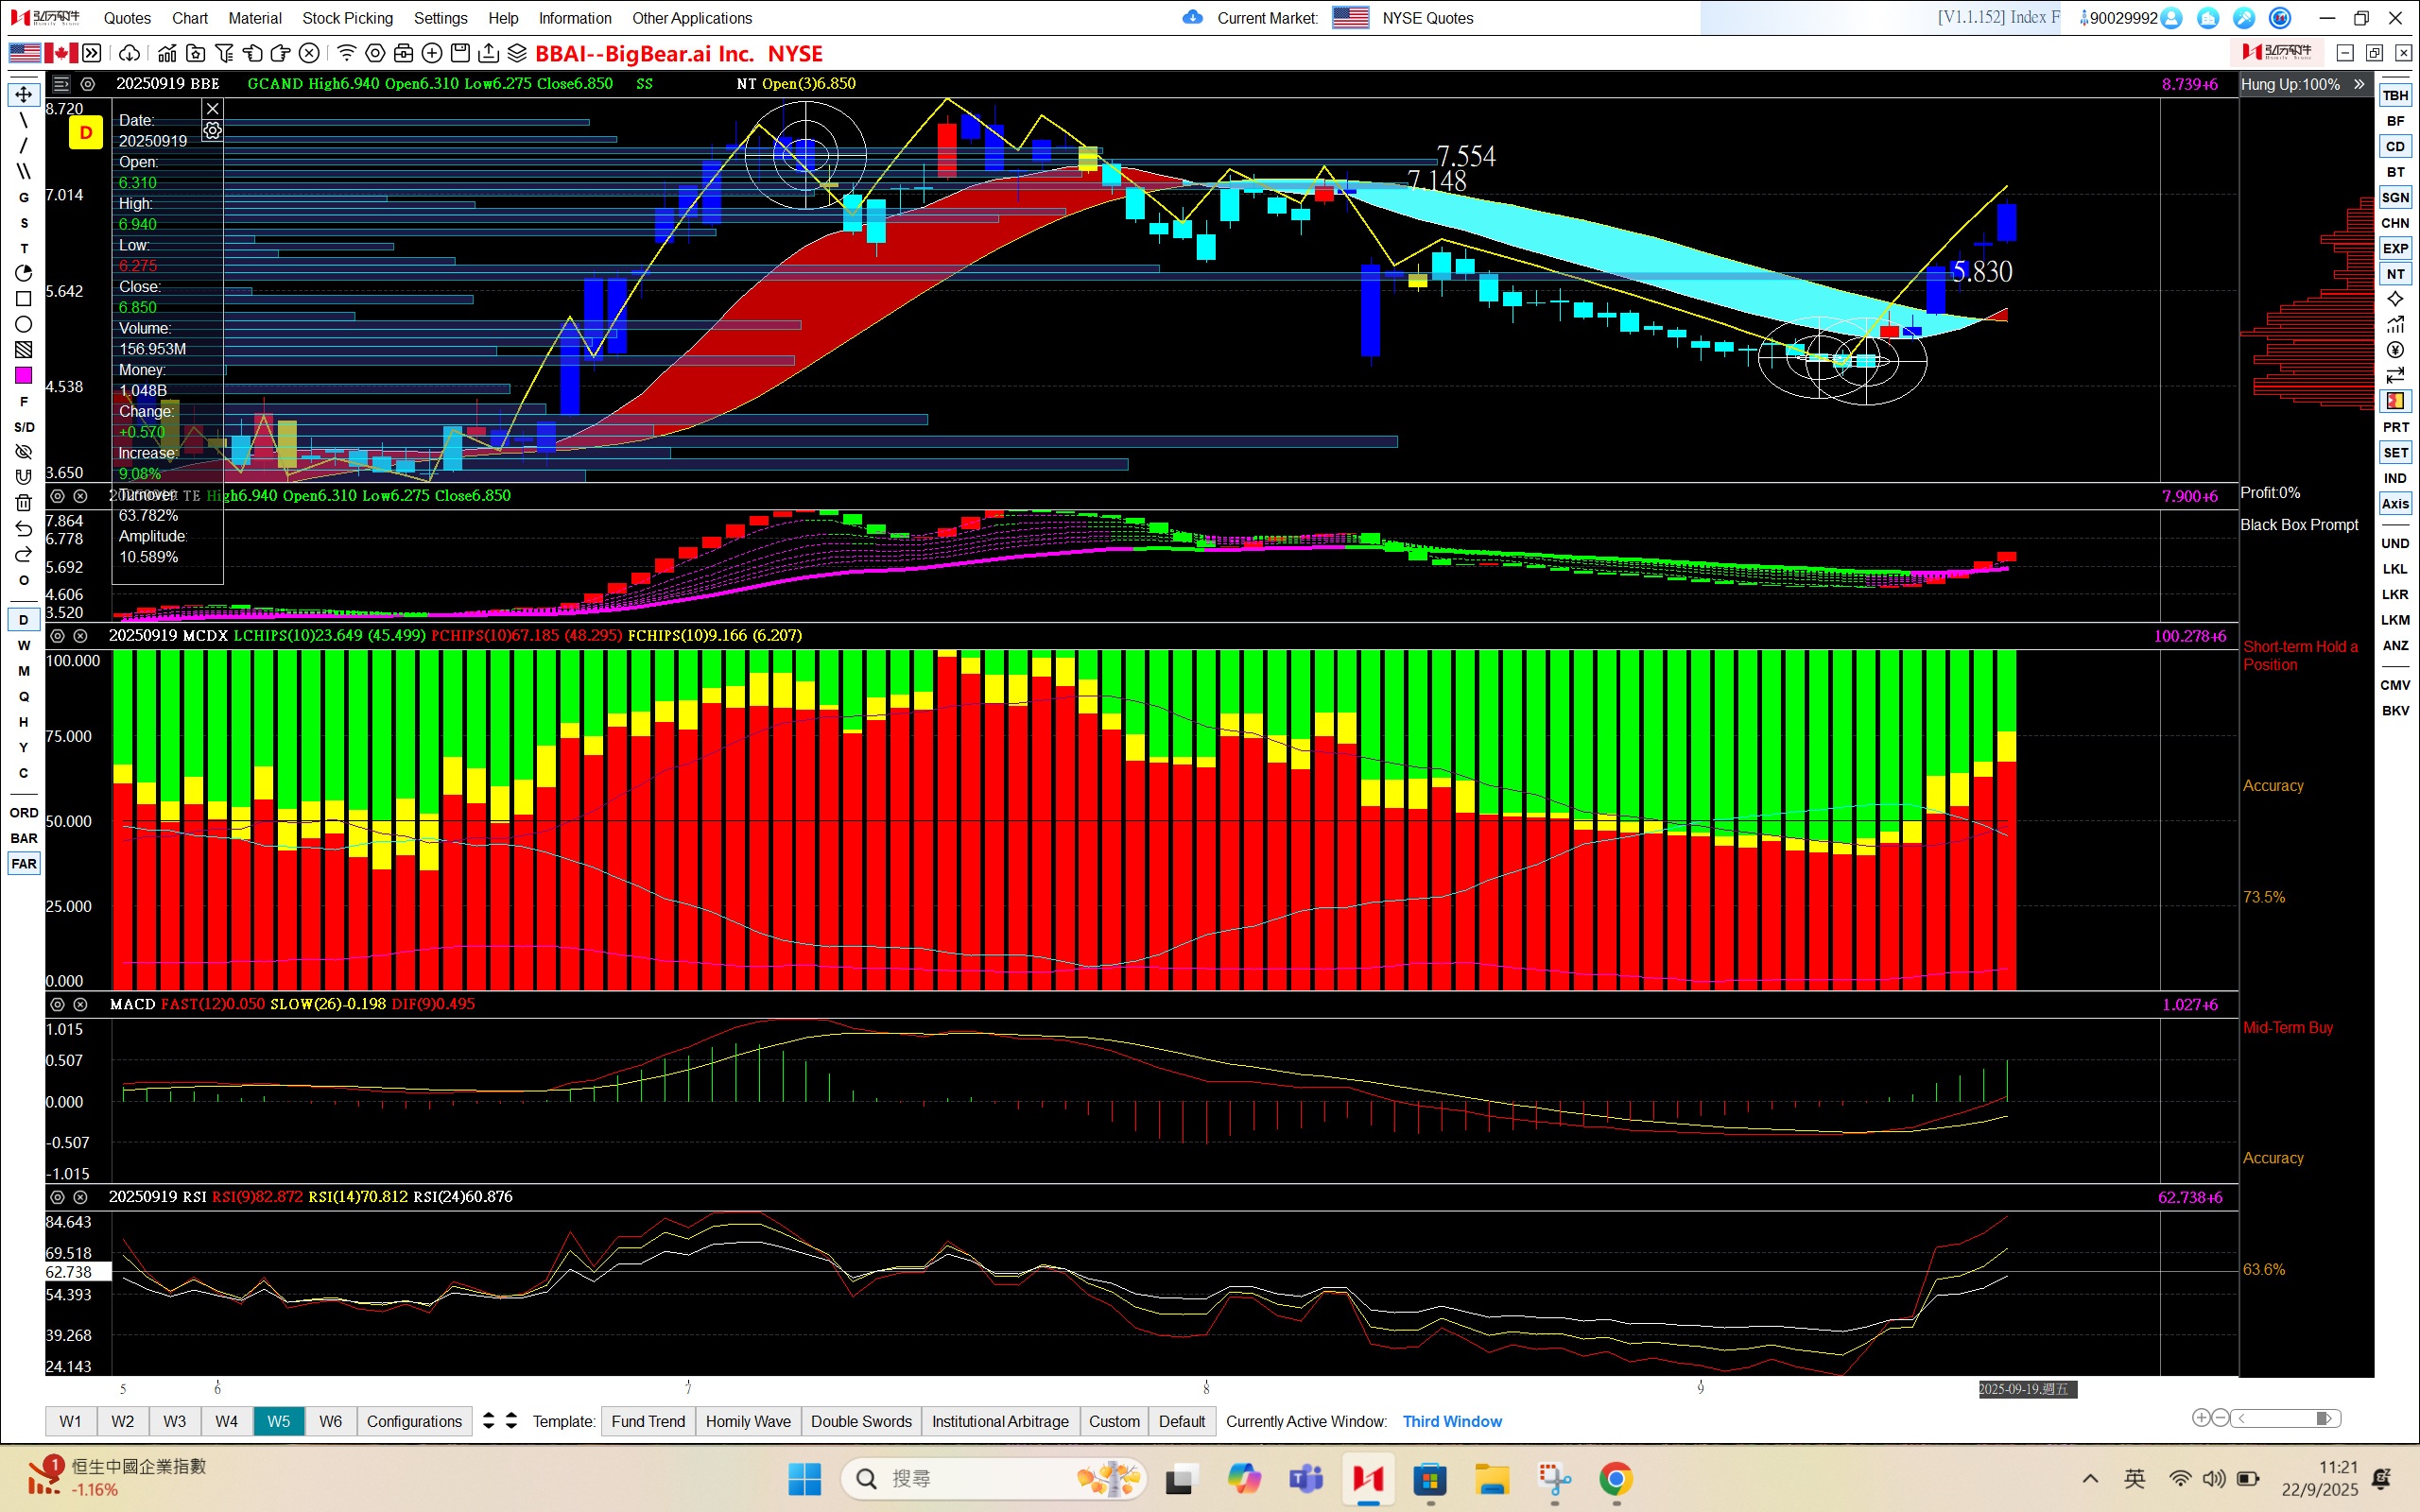Select Canada market flag
This screenshot has width=2420, height=1512.
(60, 53)
